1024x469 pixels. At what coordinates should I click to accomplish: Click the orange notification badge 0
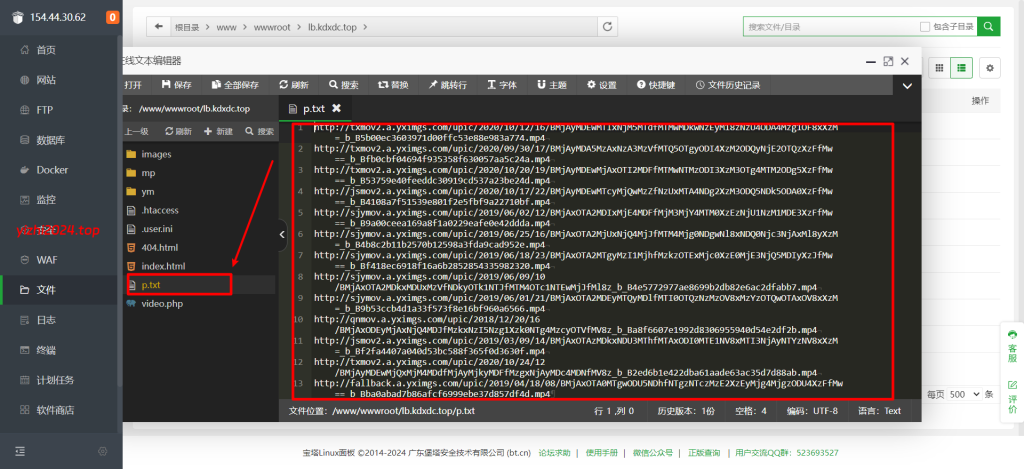112,18
